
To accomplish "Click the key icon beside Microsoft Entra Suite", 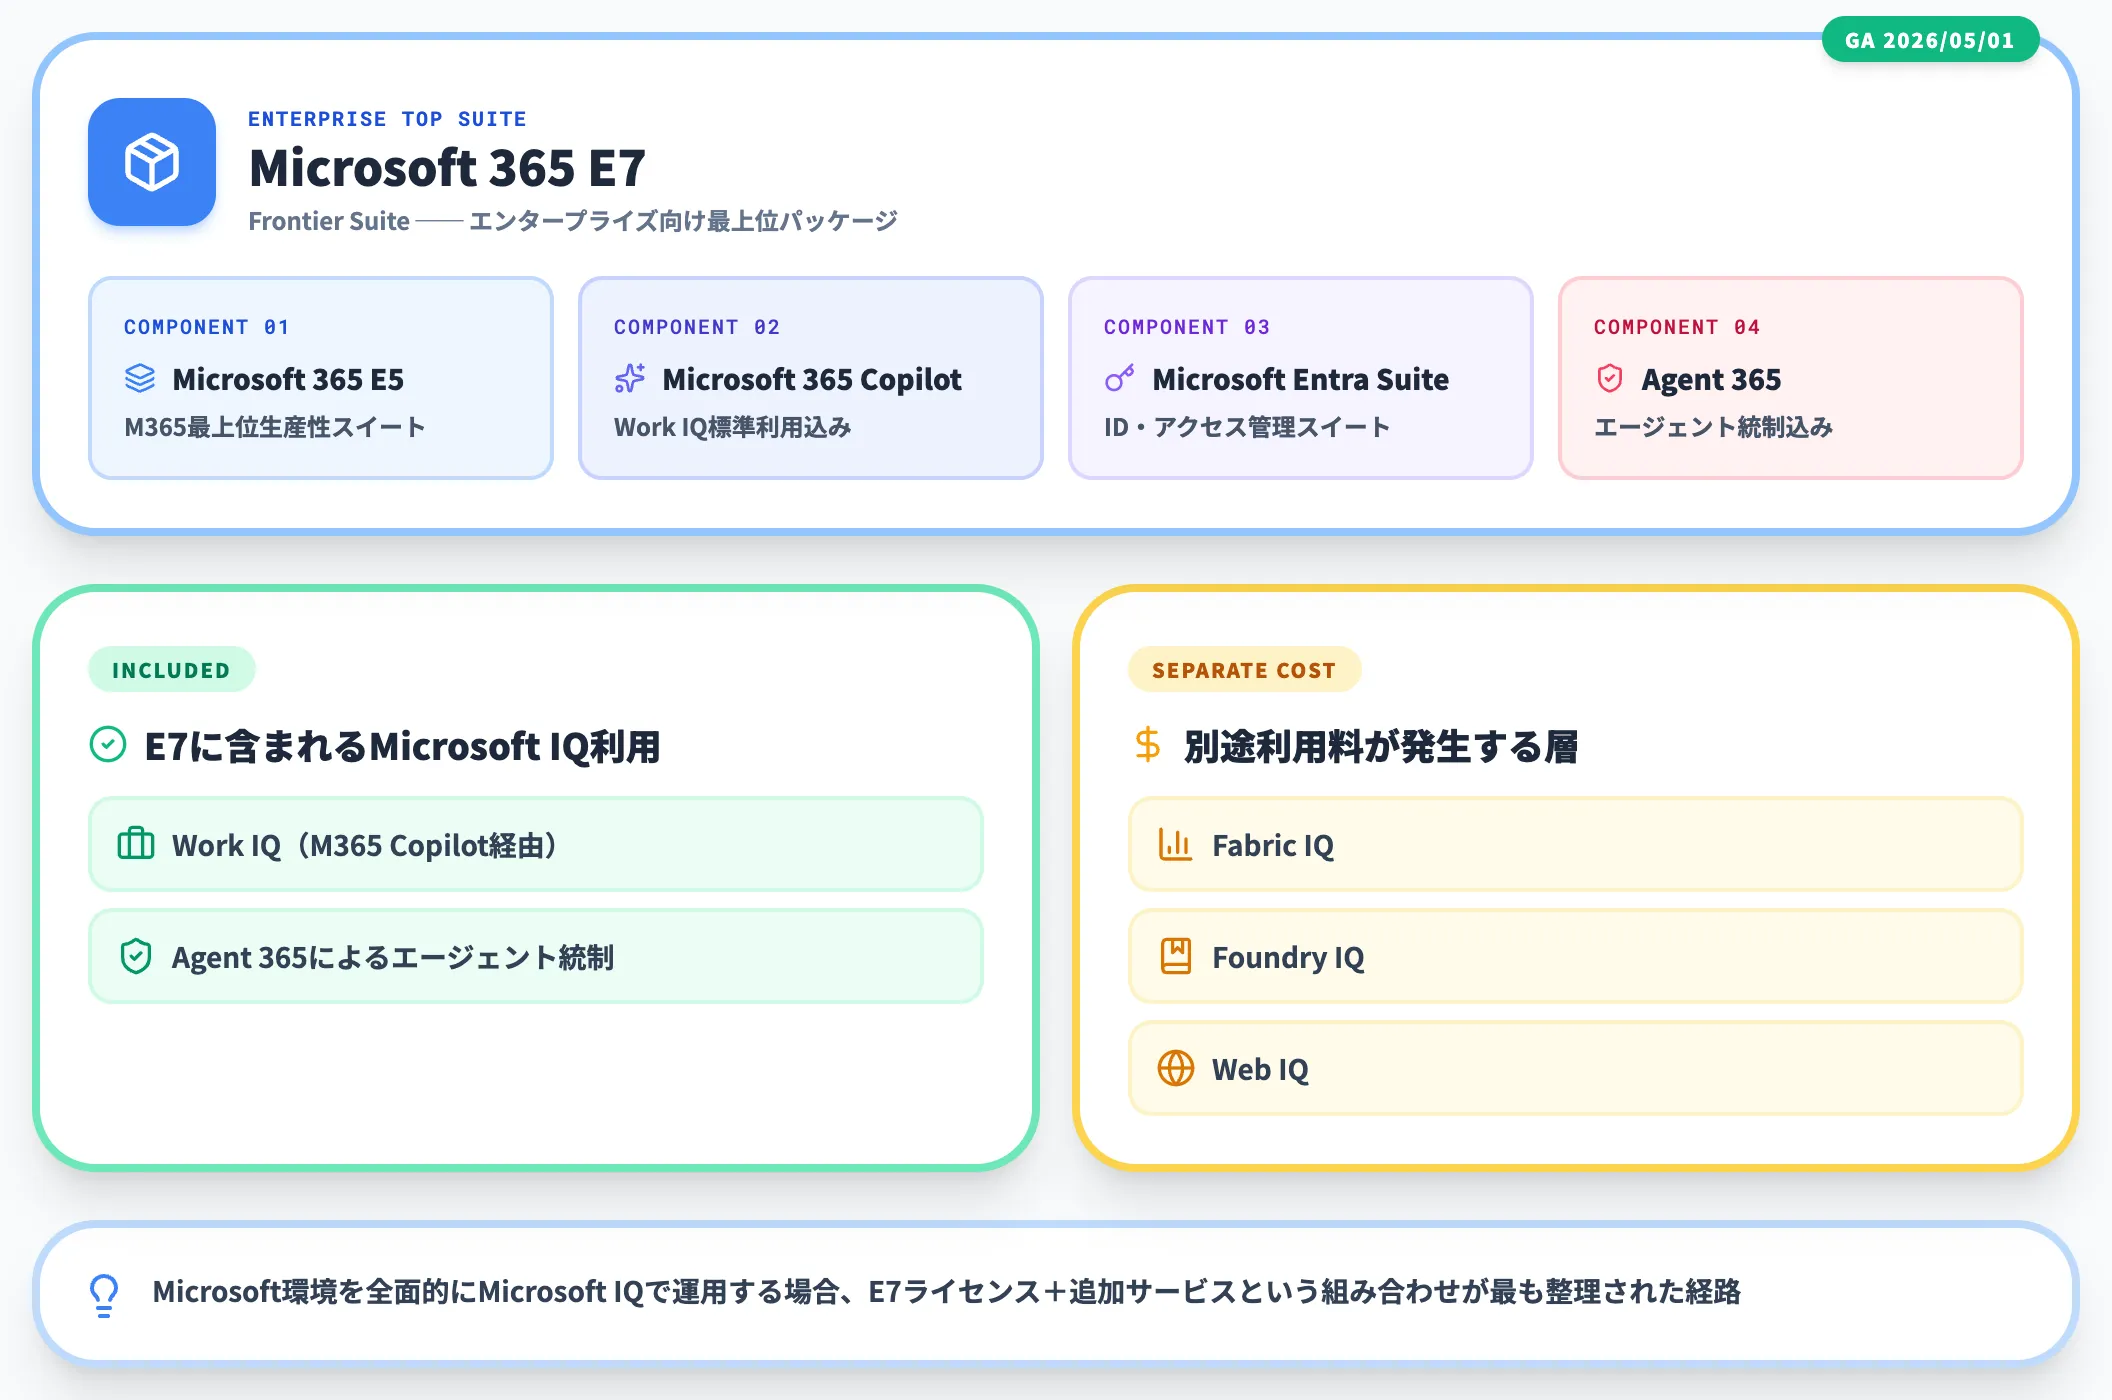I will pyautogui.click(x=1120, y=379).
